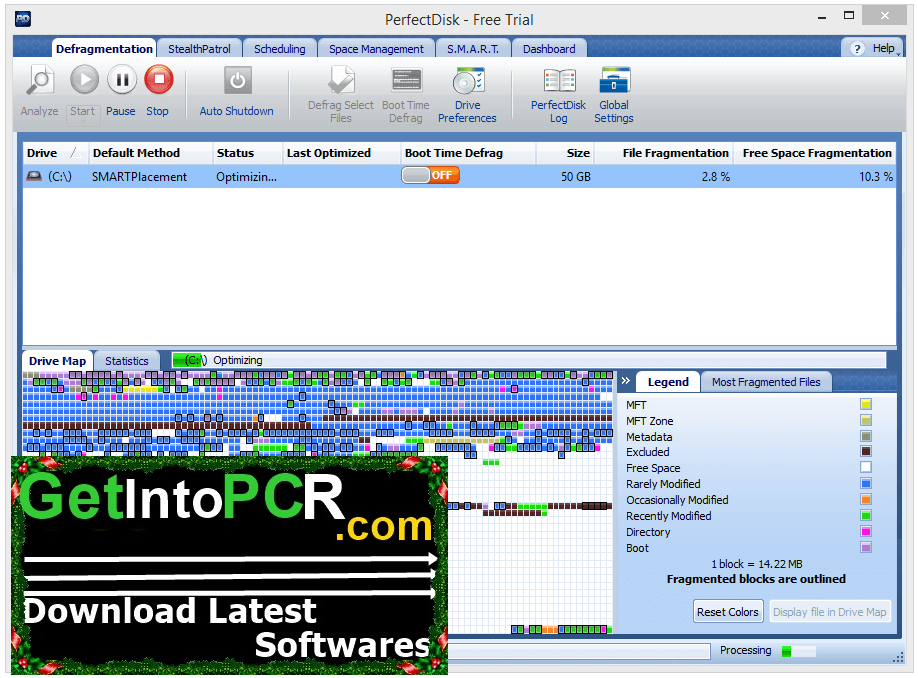Open the Help menu dropdown
Screen dimensions: 918x678
click(898, 54)
